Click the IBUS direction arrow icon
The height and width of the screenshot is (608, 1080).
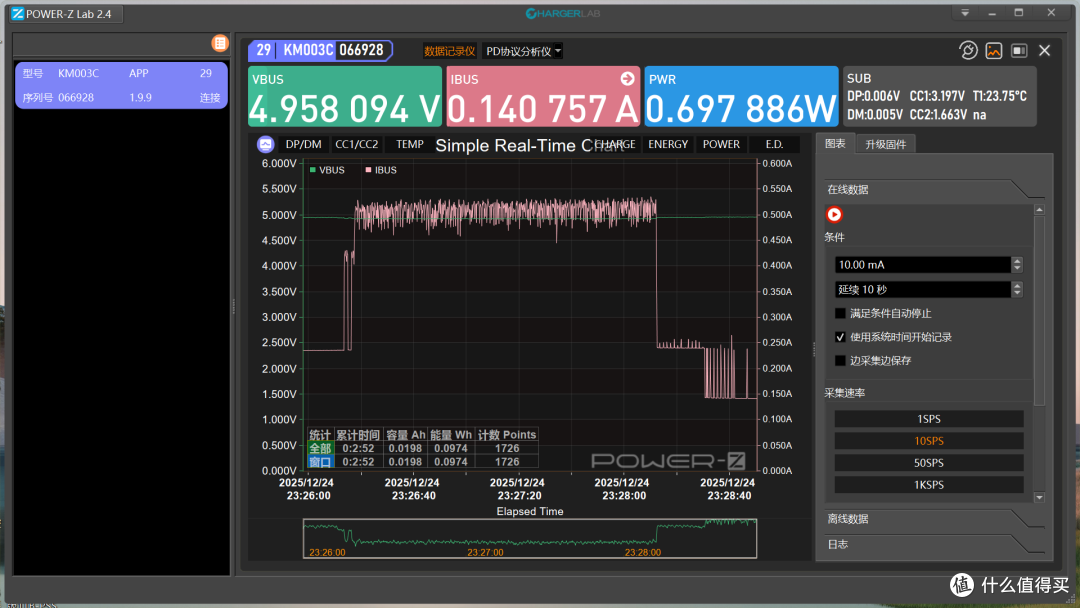pos(627,79)
